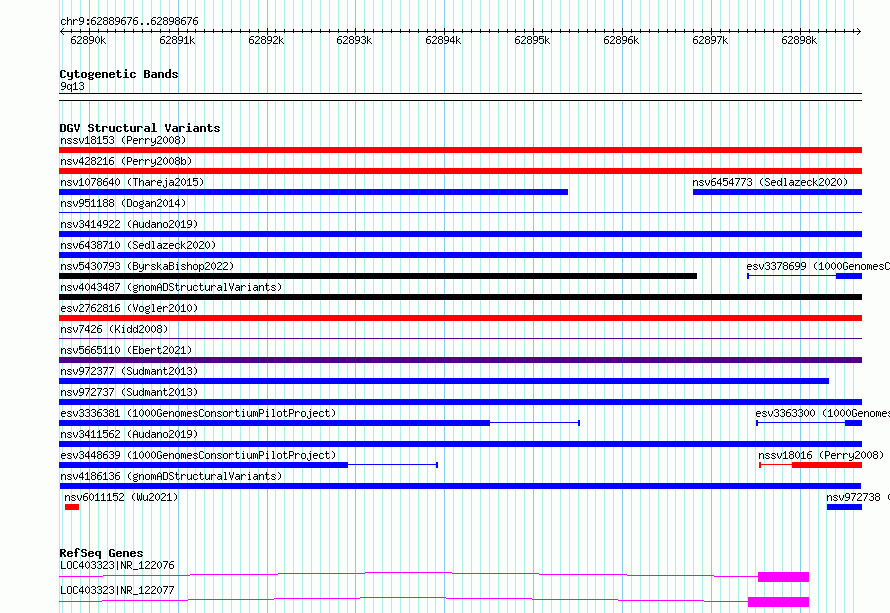Open the nsv951188 (Dogan2014) label
This screenshot has width=890, height=613.
click(123, 203)
